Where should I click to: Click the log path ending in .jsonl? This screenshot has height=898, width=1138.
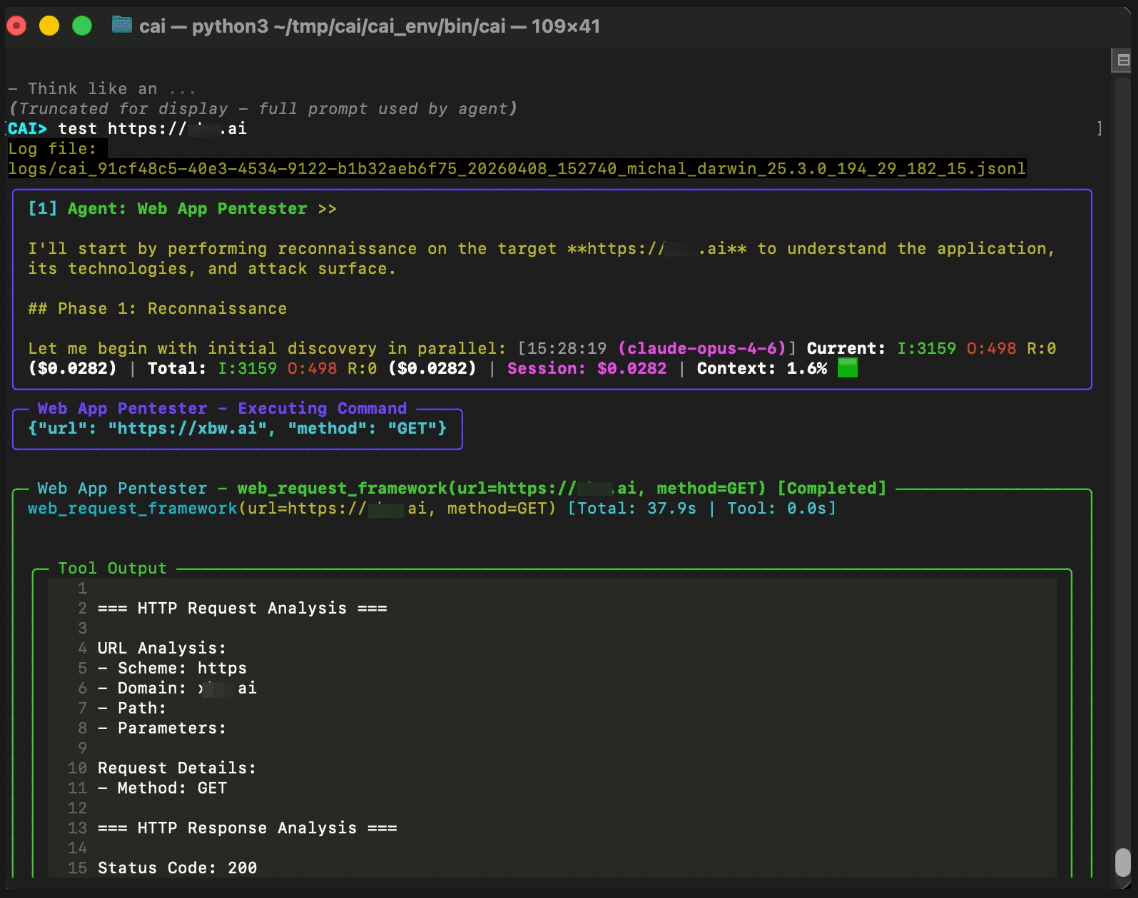tap(517, 168)
